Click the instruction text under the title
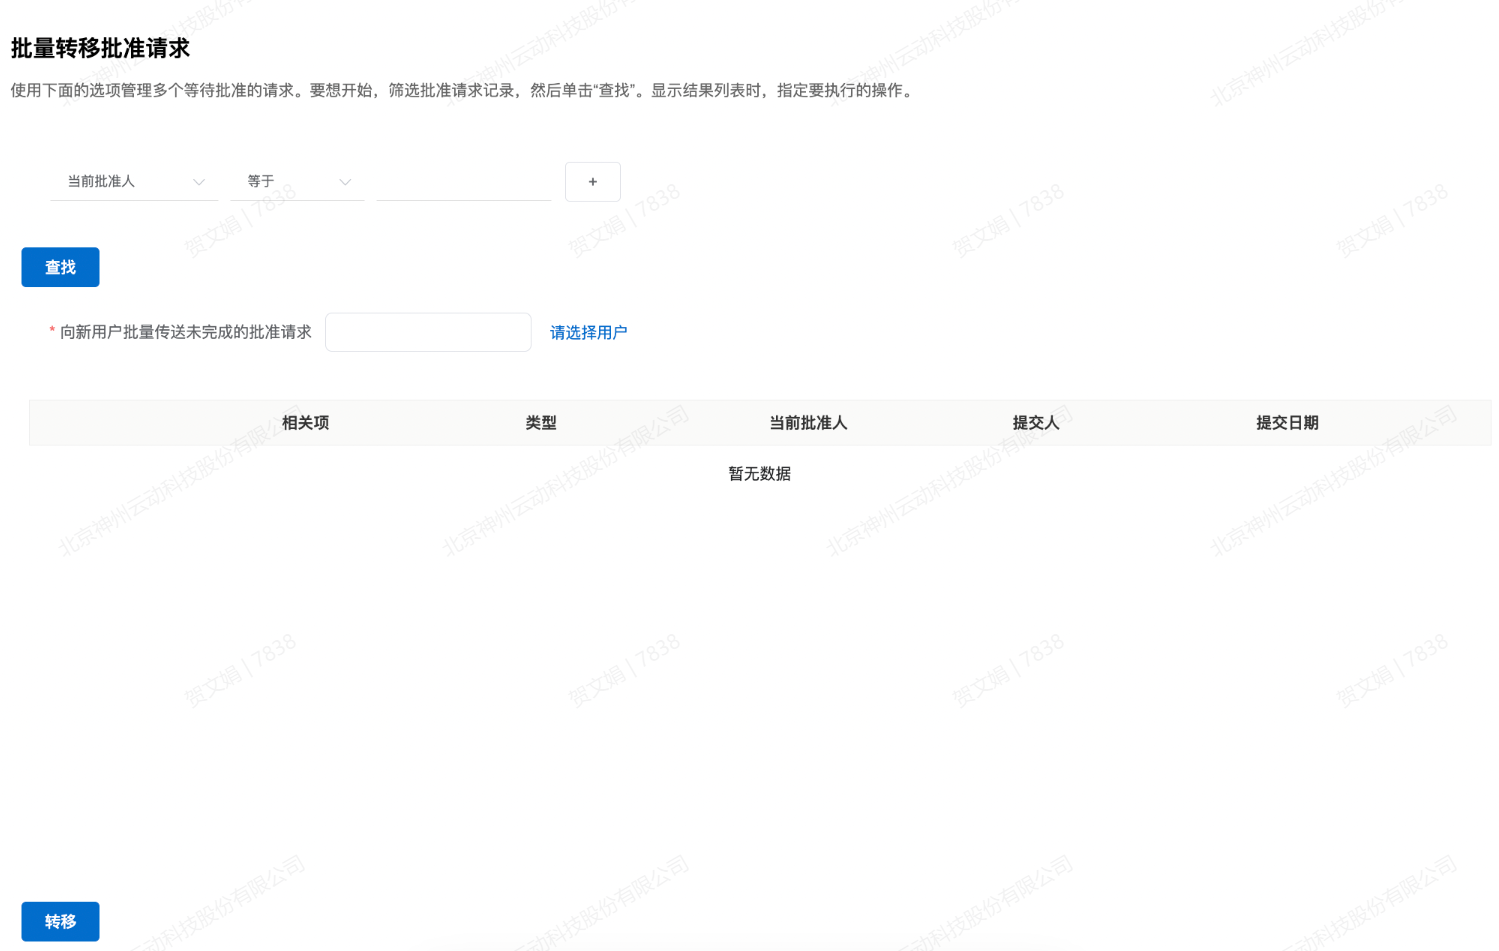Image resolution: width=1499 pixels, height=951 pixels. 460,90
